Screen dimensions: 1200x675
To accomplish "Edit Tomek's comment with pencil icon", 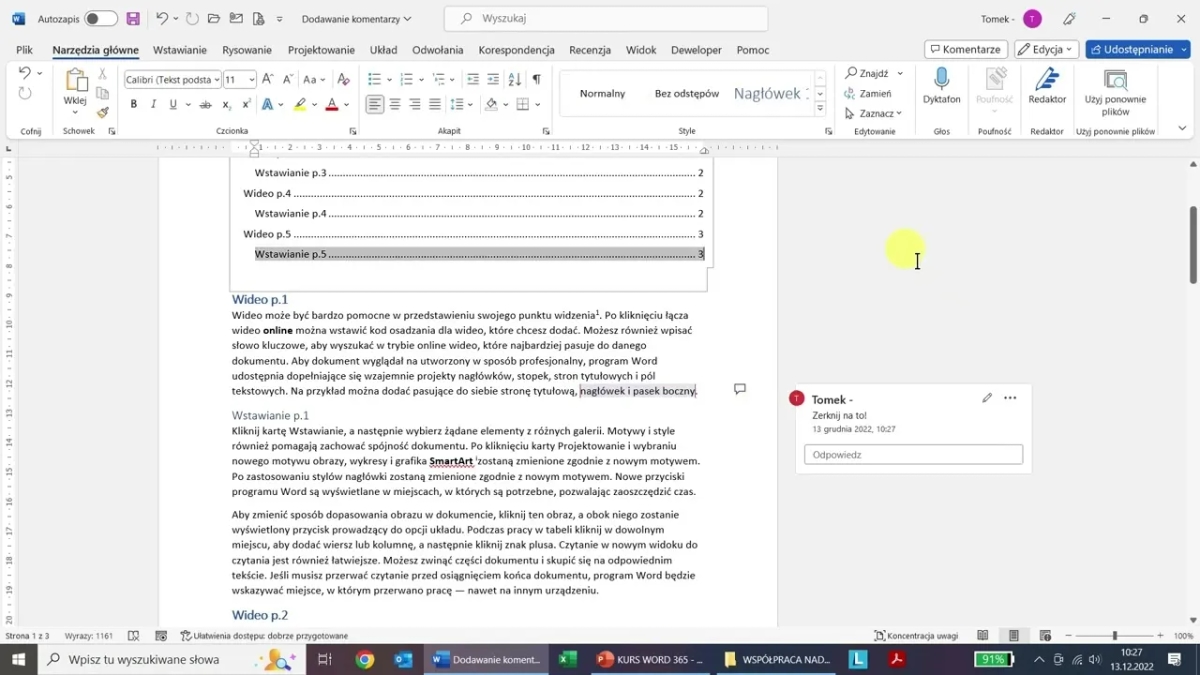I will point(987,398).
